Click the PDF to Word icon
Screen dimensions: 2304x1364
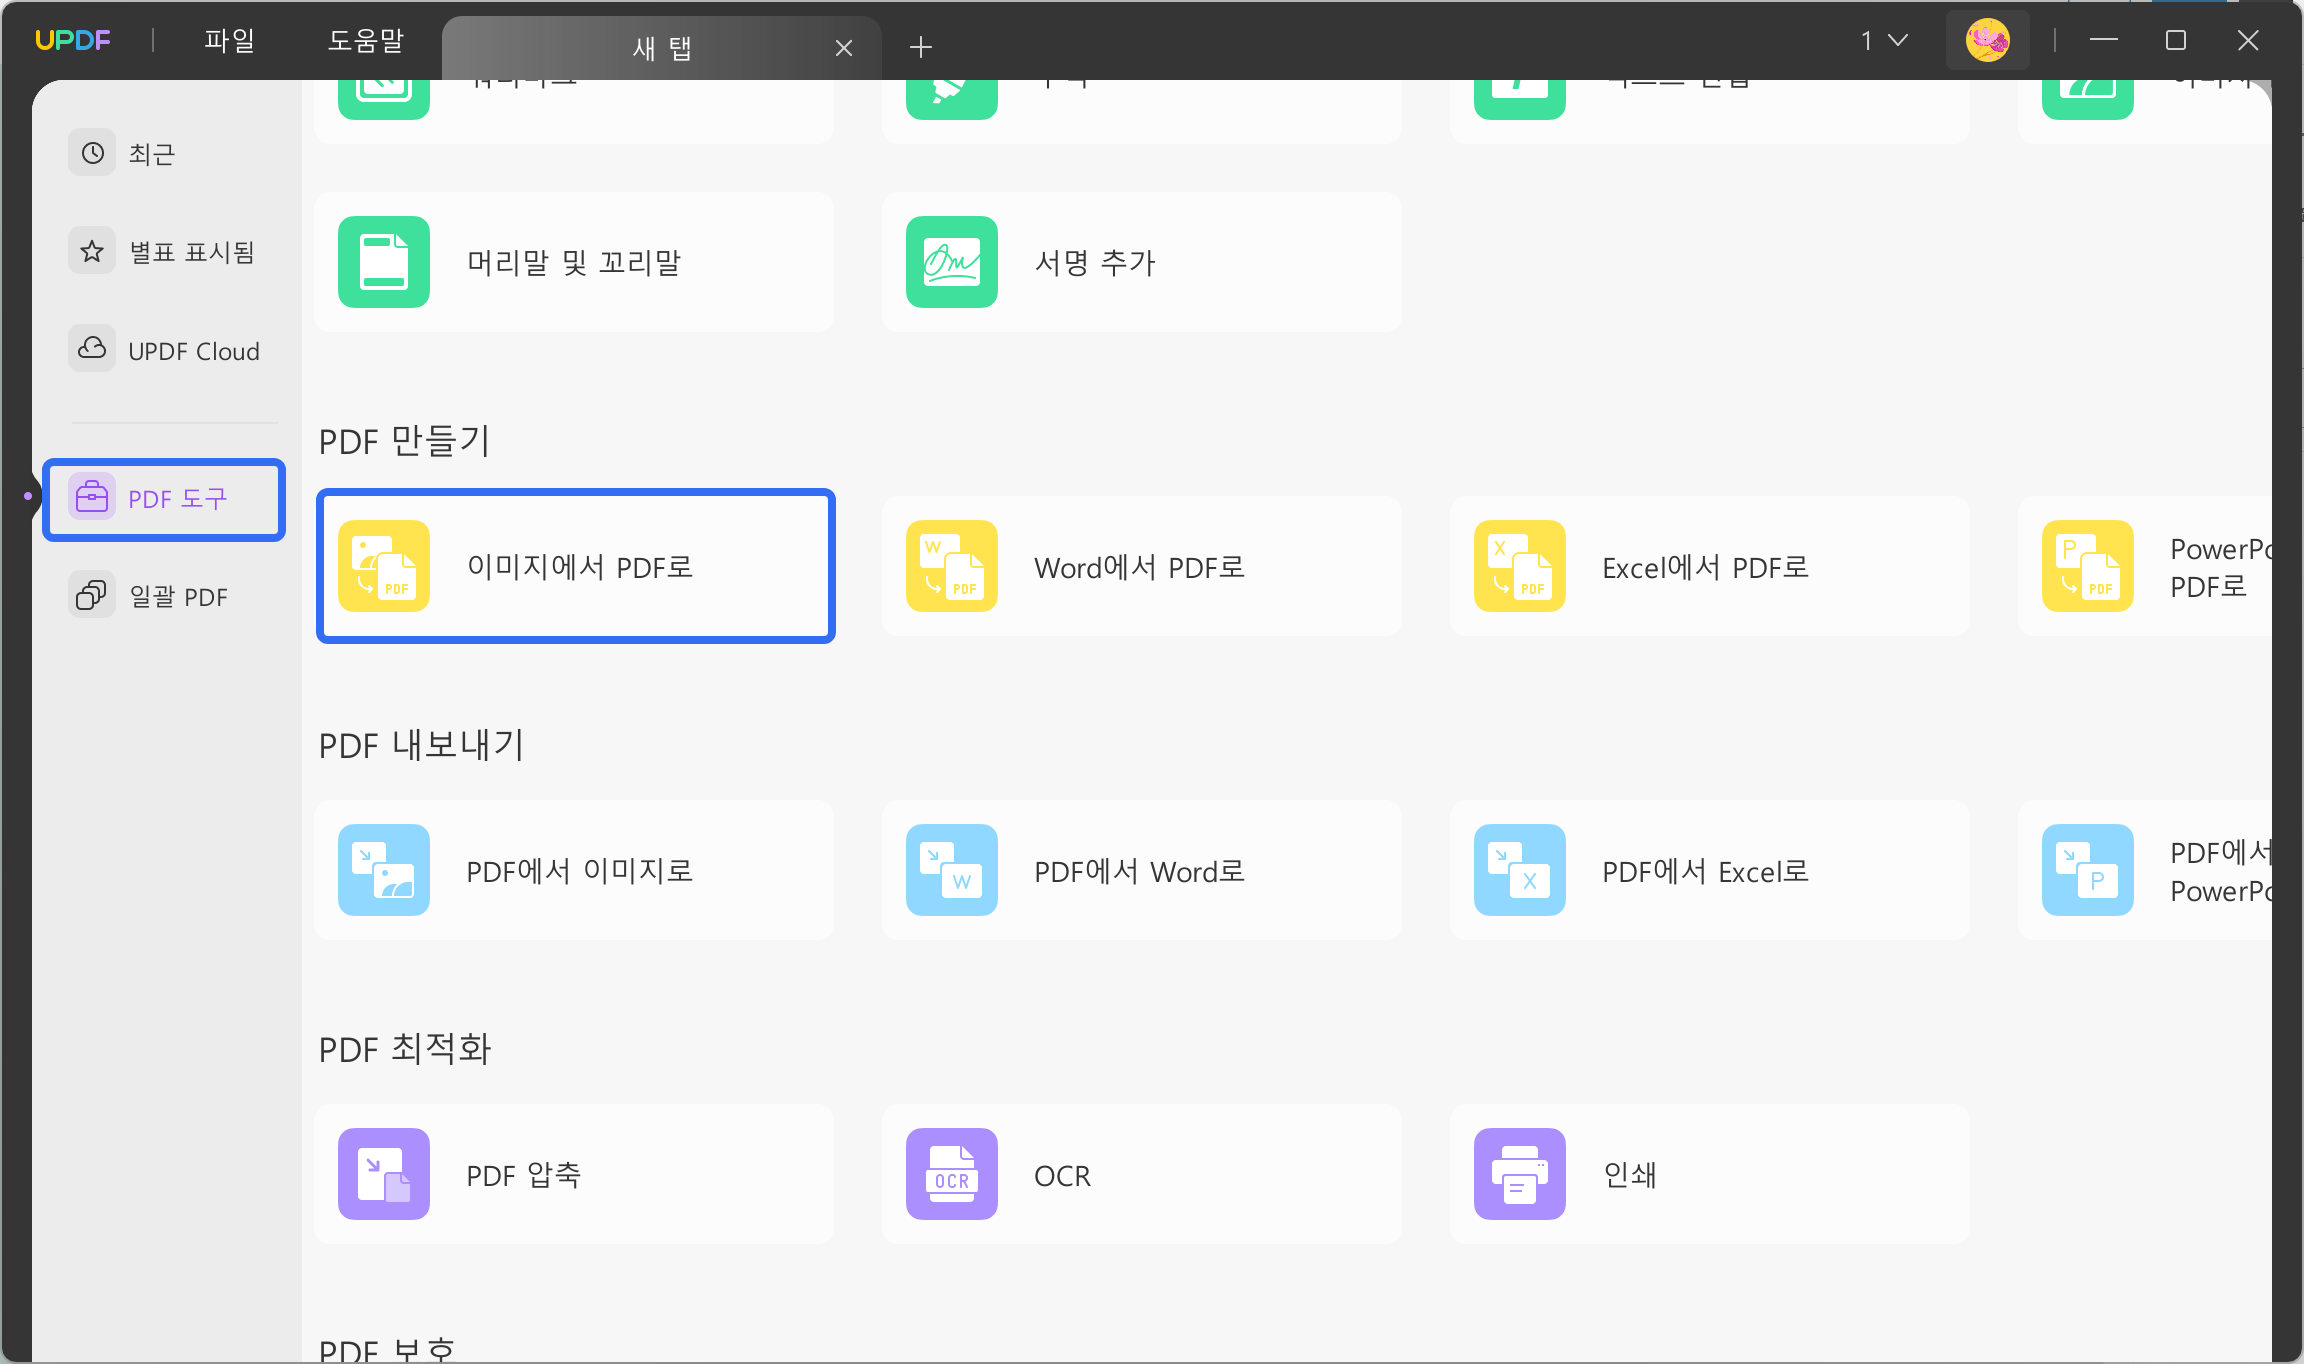[x=951, y=870]
